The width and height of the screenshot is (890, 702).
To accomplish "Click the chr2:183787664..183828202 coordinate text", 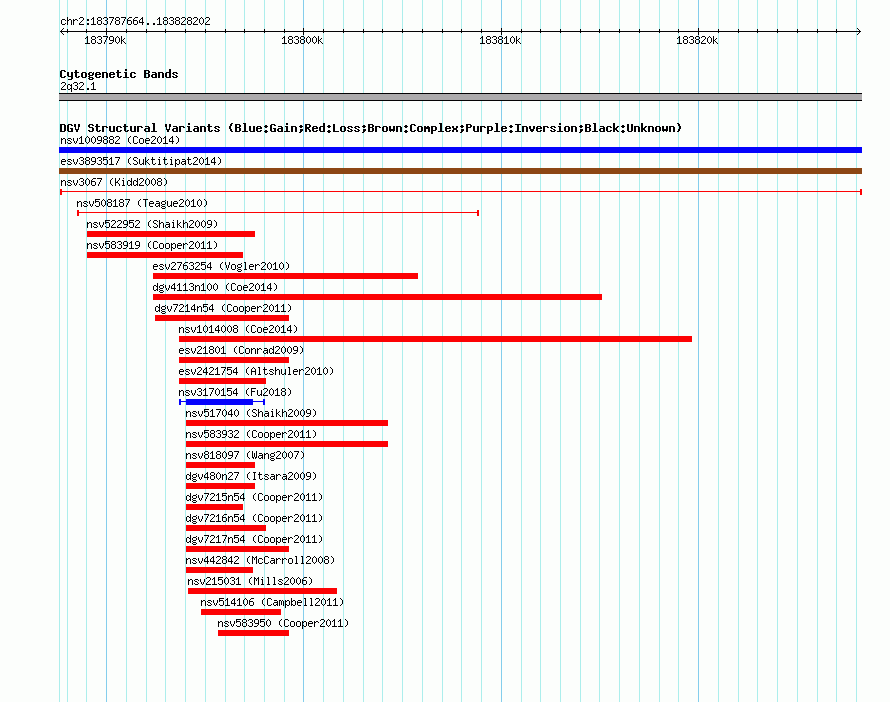I will (x=135, y=21).
